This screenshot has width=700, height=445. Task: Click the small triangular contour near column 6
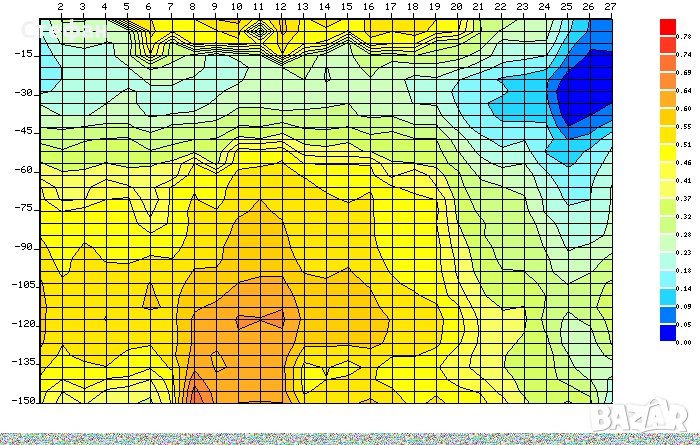click(150, 295)
